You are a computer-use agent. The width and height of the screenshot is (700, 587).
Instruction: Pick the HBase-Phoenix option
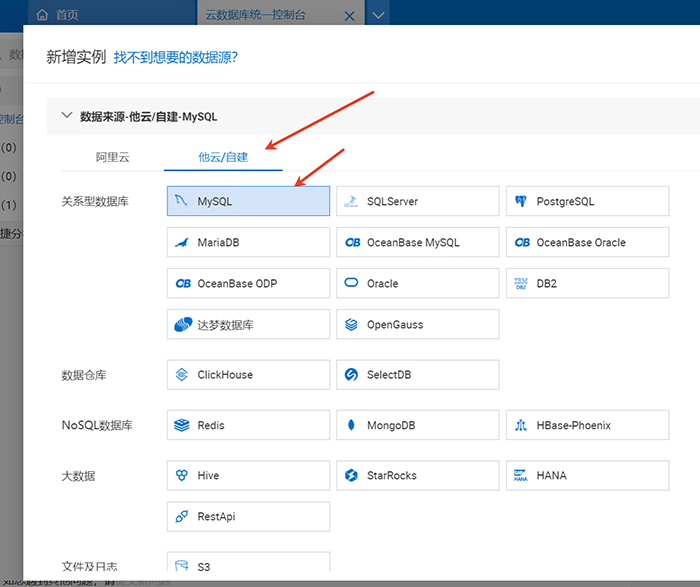click(x=587, y=425)
